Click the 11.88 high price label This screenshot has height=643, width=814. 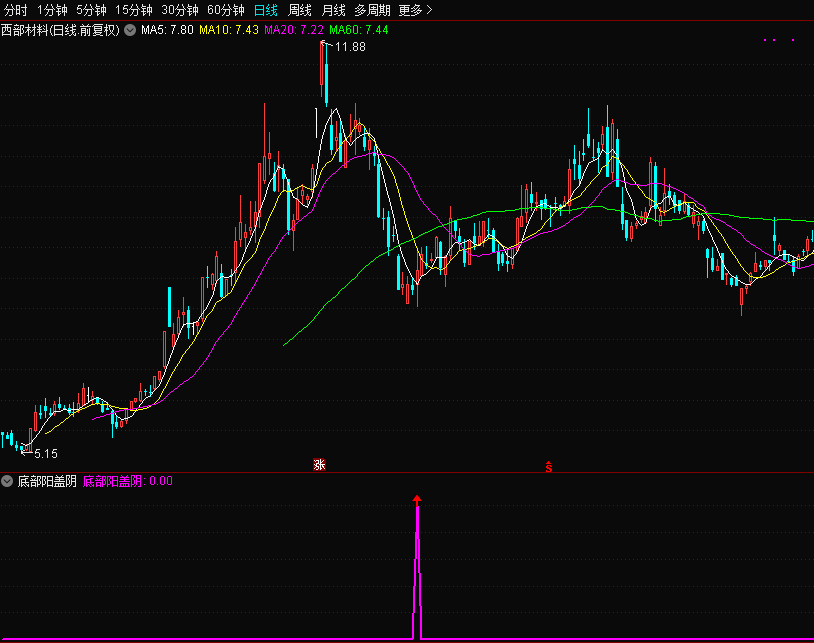coord(350,47)
